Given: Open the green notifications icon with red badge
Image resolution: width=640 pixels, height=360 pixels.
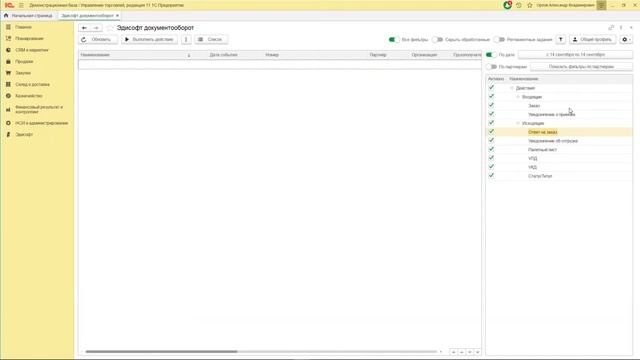Looking at the screenshot, I should click(507, 5).
